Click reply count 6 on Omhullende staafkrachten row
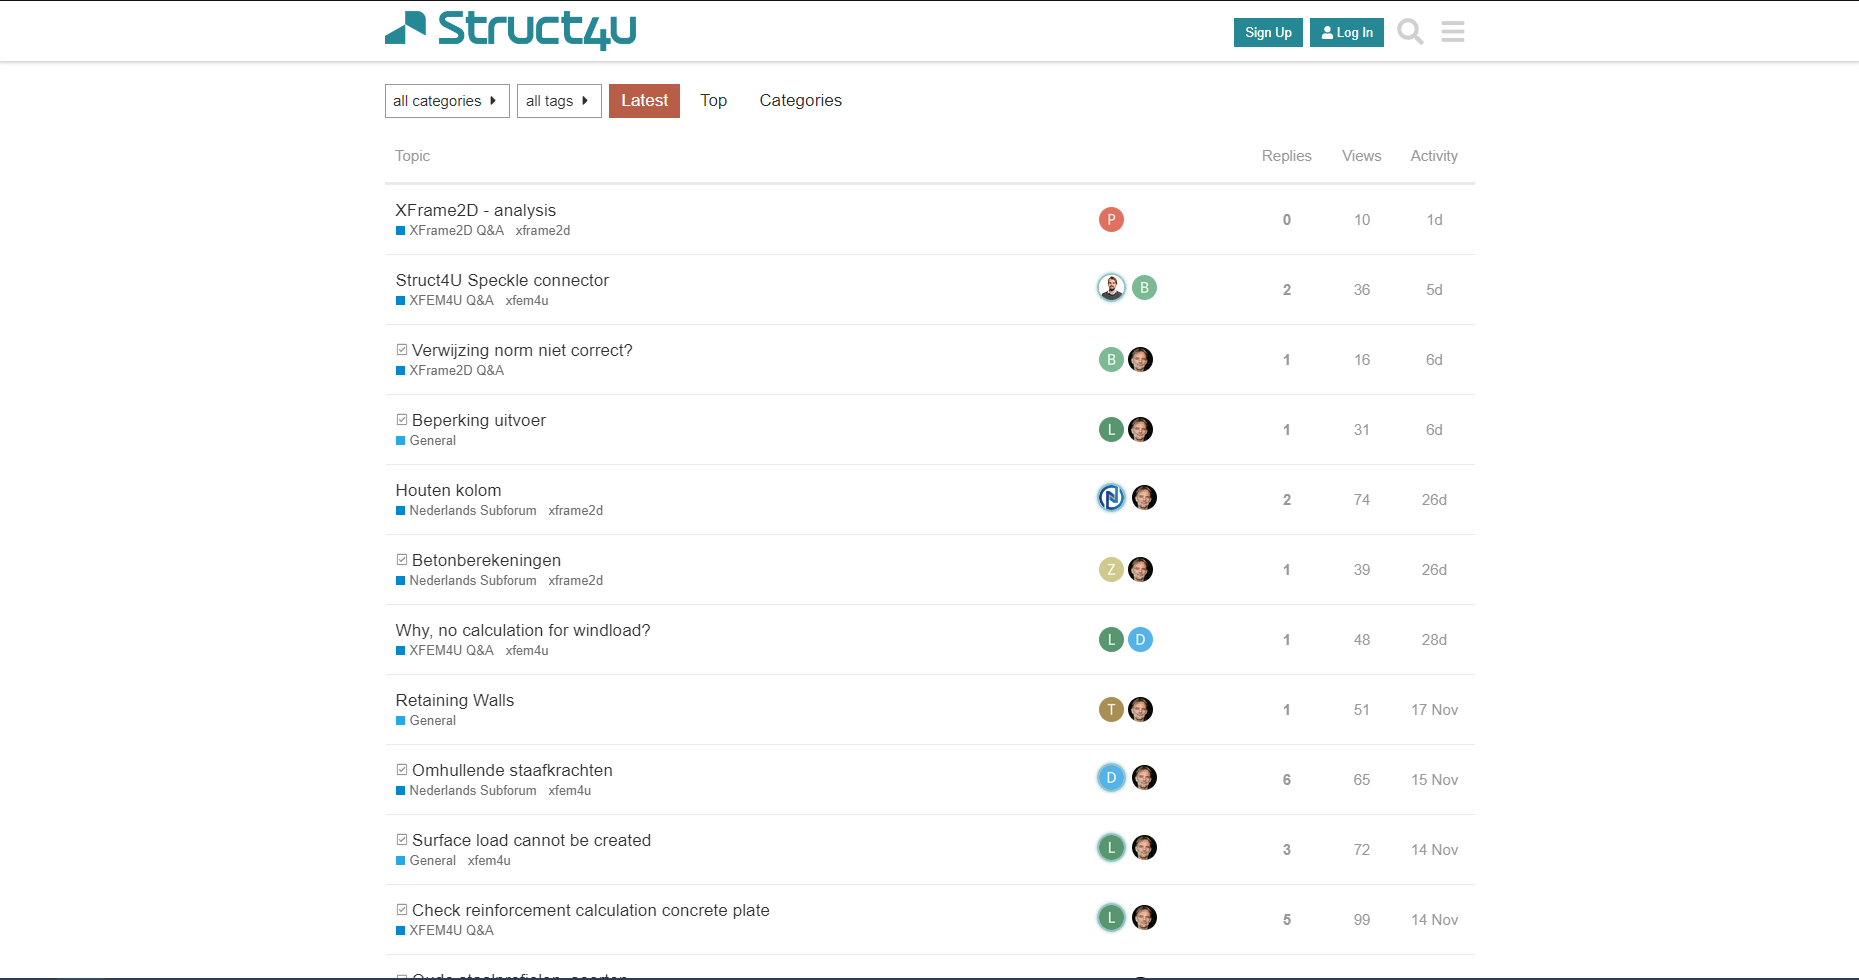 coord(1287,780)
